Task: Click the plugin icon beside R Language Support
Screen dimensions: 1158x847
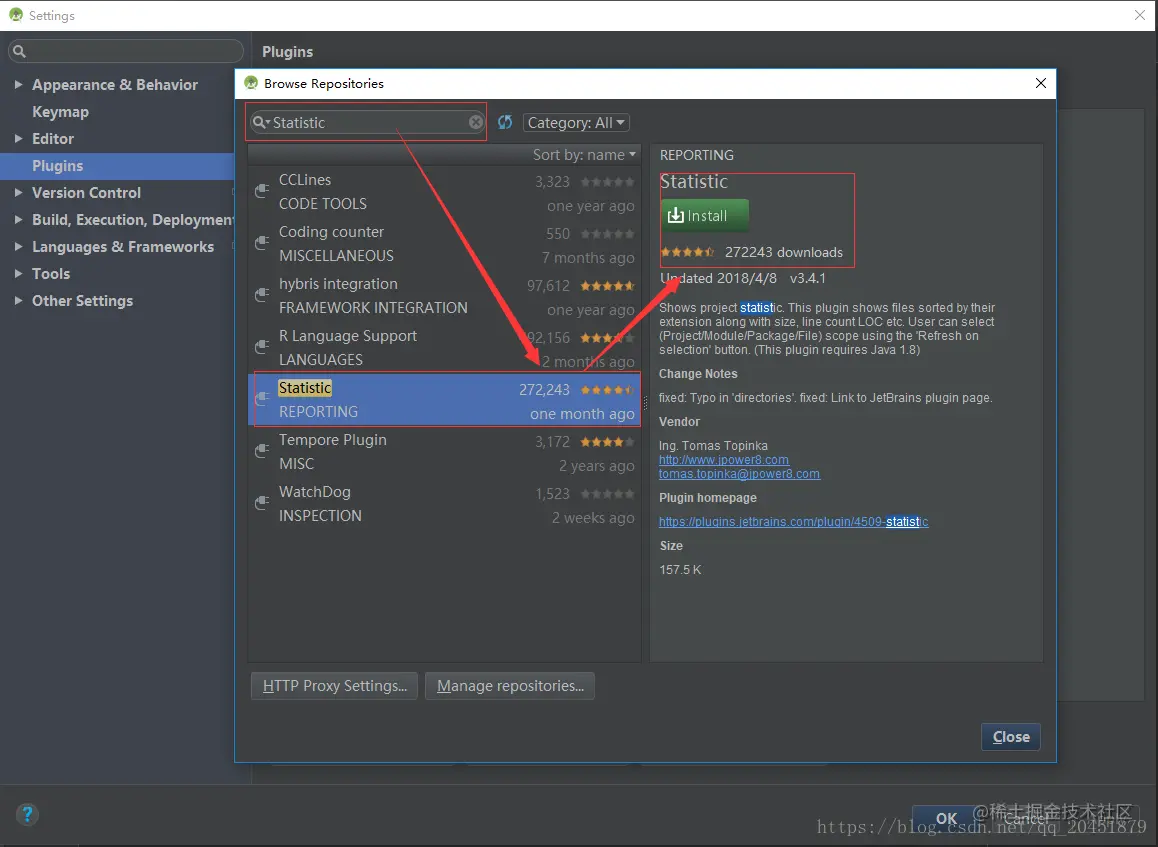Action: pyautogui.click(x=261, y=347)
